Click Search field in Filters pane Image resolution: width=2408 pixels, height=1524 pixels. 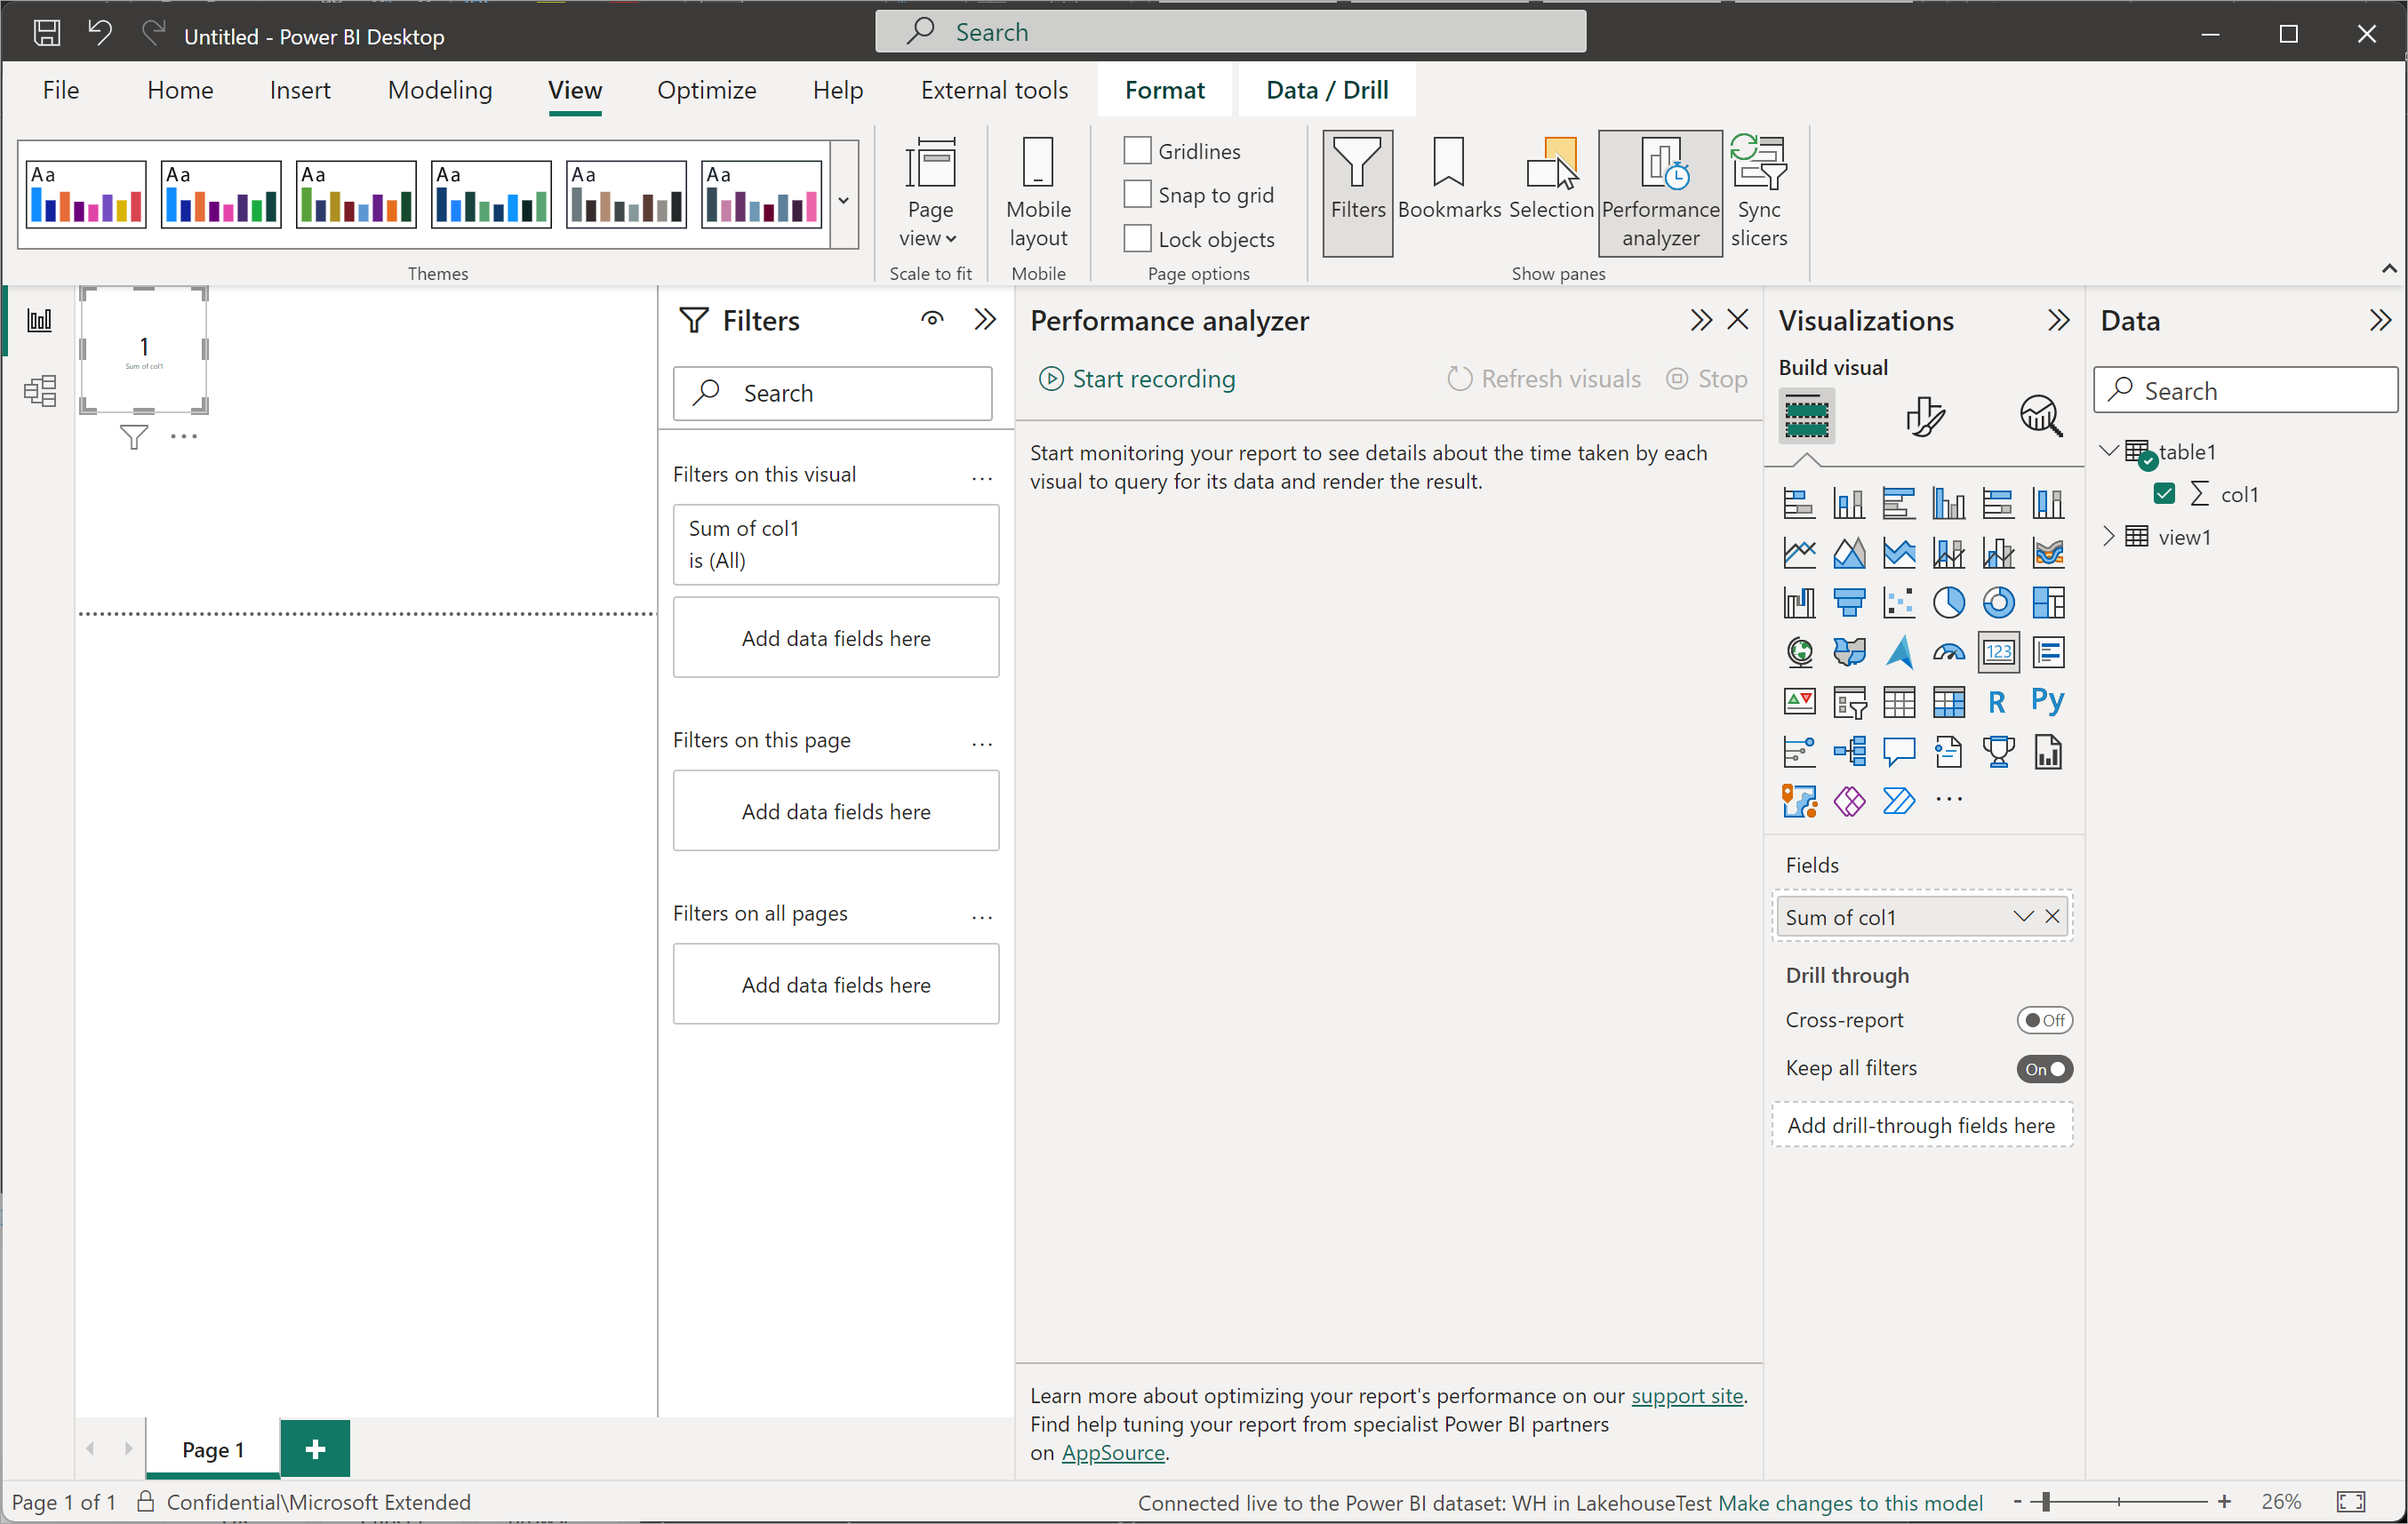pyautogui.click(x=837, y=391)
